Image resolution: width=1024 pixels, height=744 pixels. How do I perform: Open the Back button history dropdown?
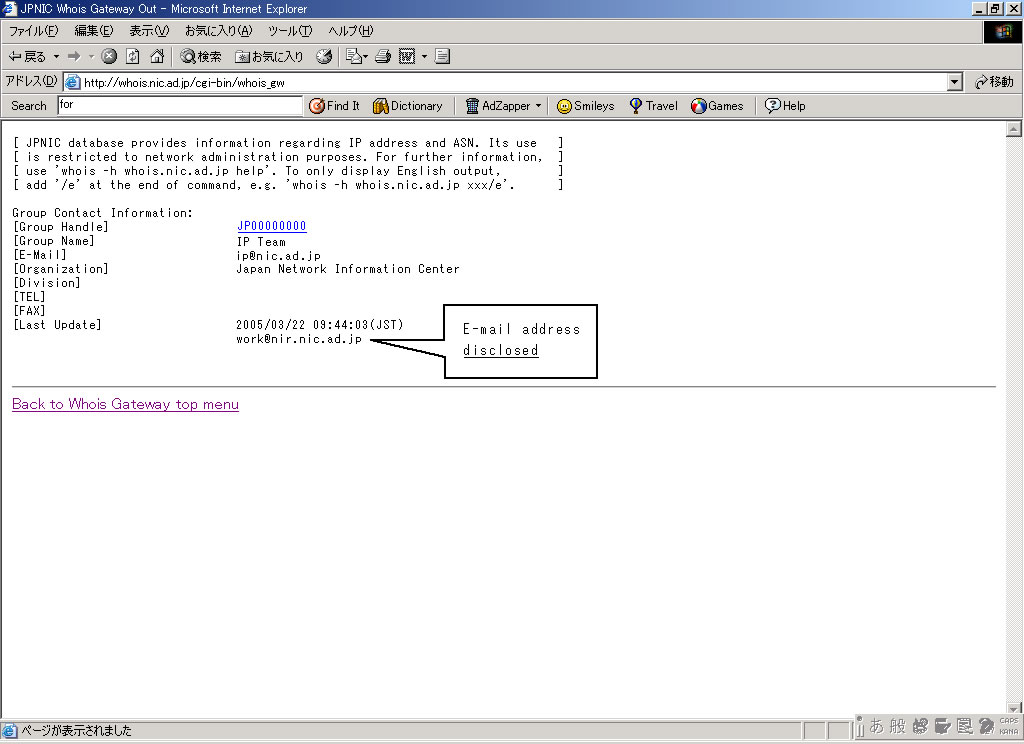tap(56, 57)
